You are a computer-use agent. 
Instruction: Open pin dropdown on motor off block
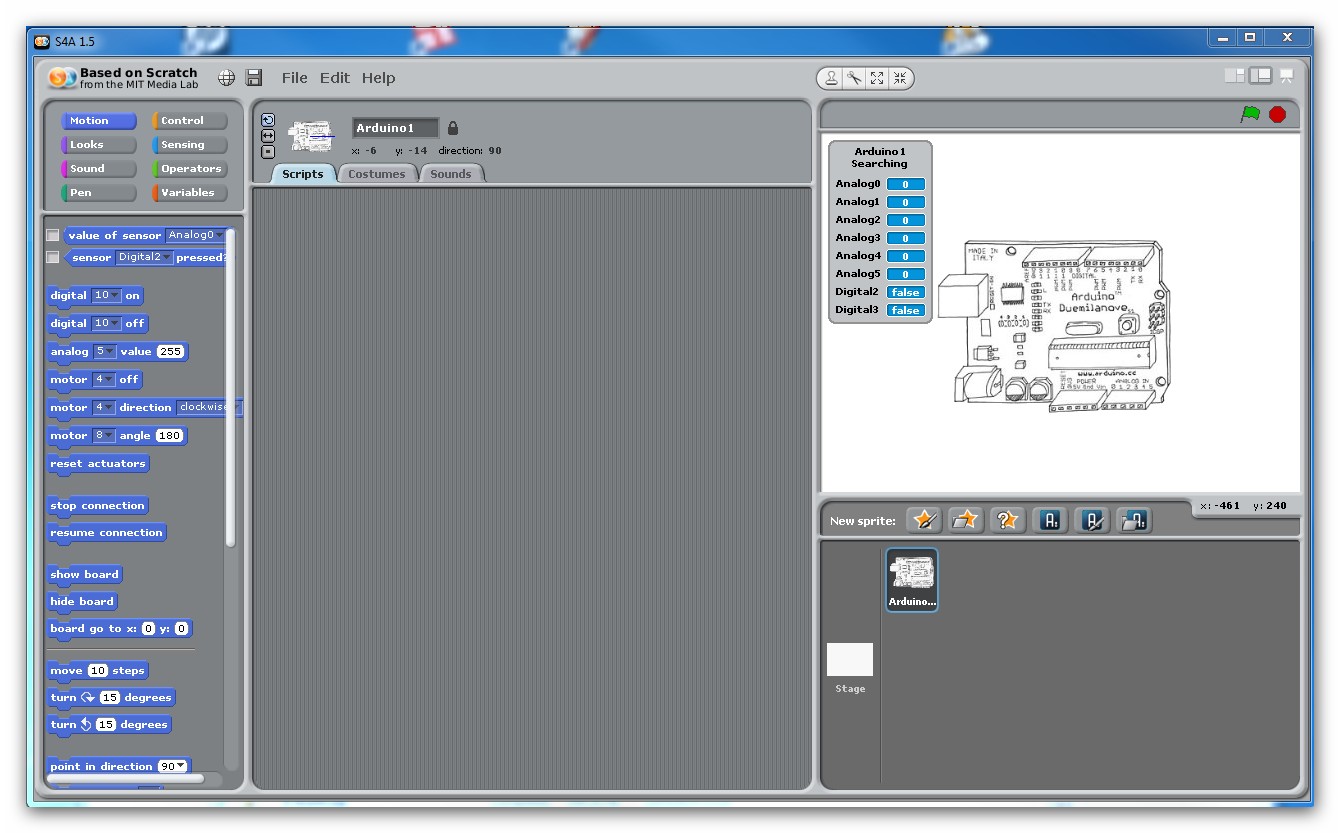[x=104, y=379]
